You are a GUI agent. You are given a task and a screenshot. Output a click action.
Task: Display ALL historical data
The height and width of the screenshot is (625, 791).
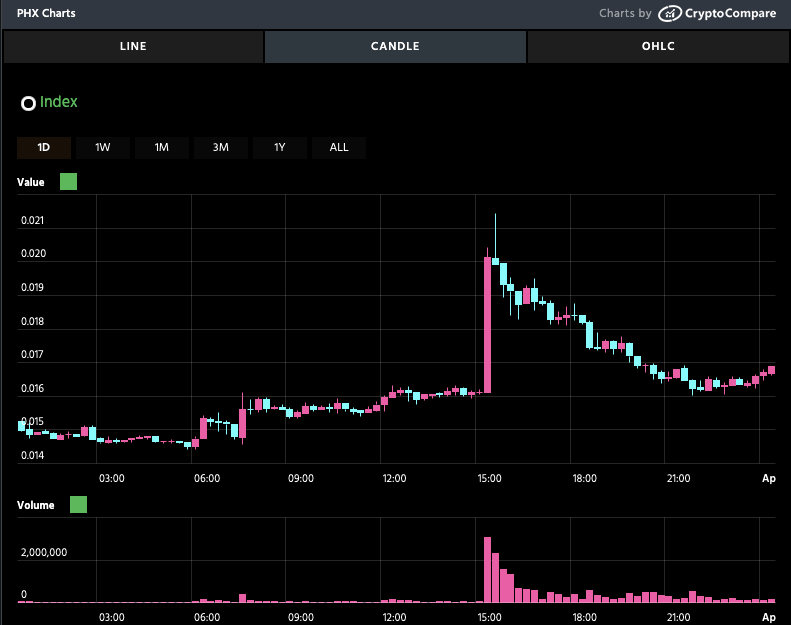click(339, 148)
